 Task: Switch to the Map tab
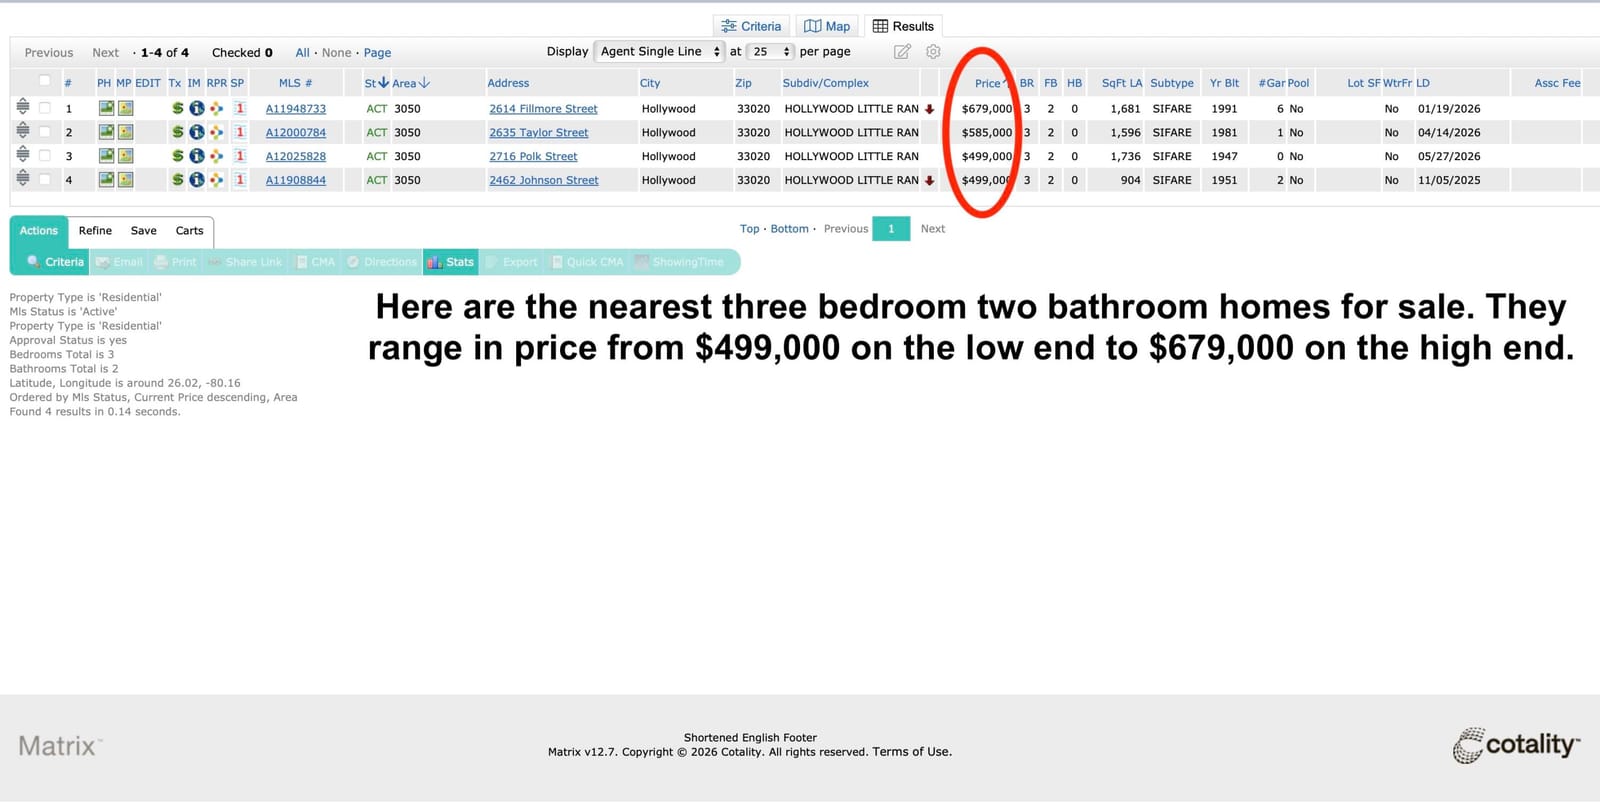coord(828,26)
